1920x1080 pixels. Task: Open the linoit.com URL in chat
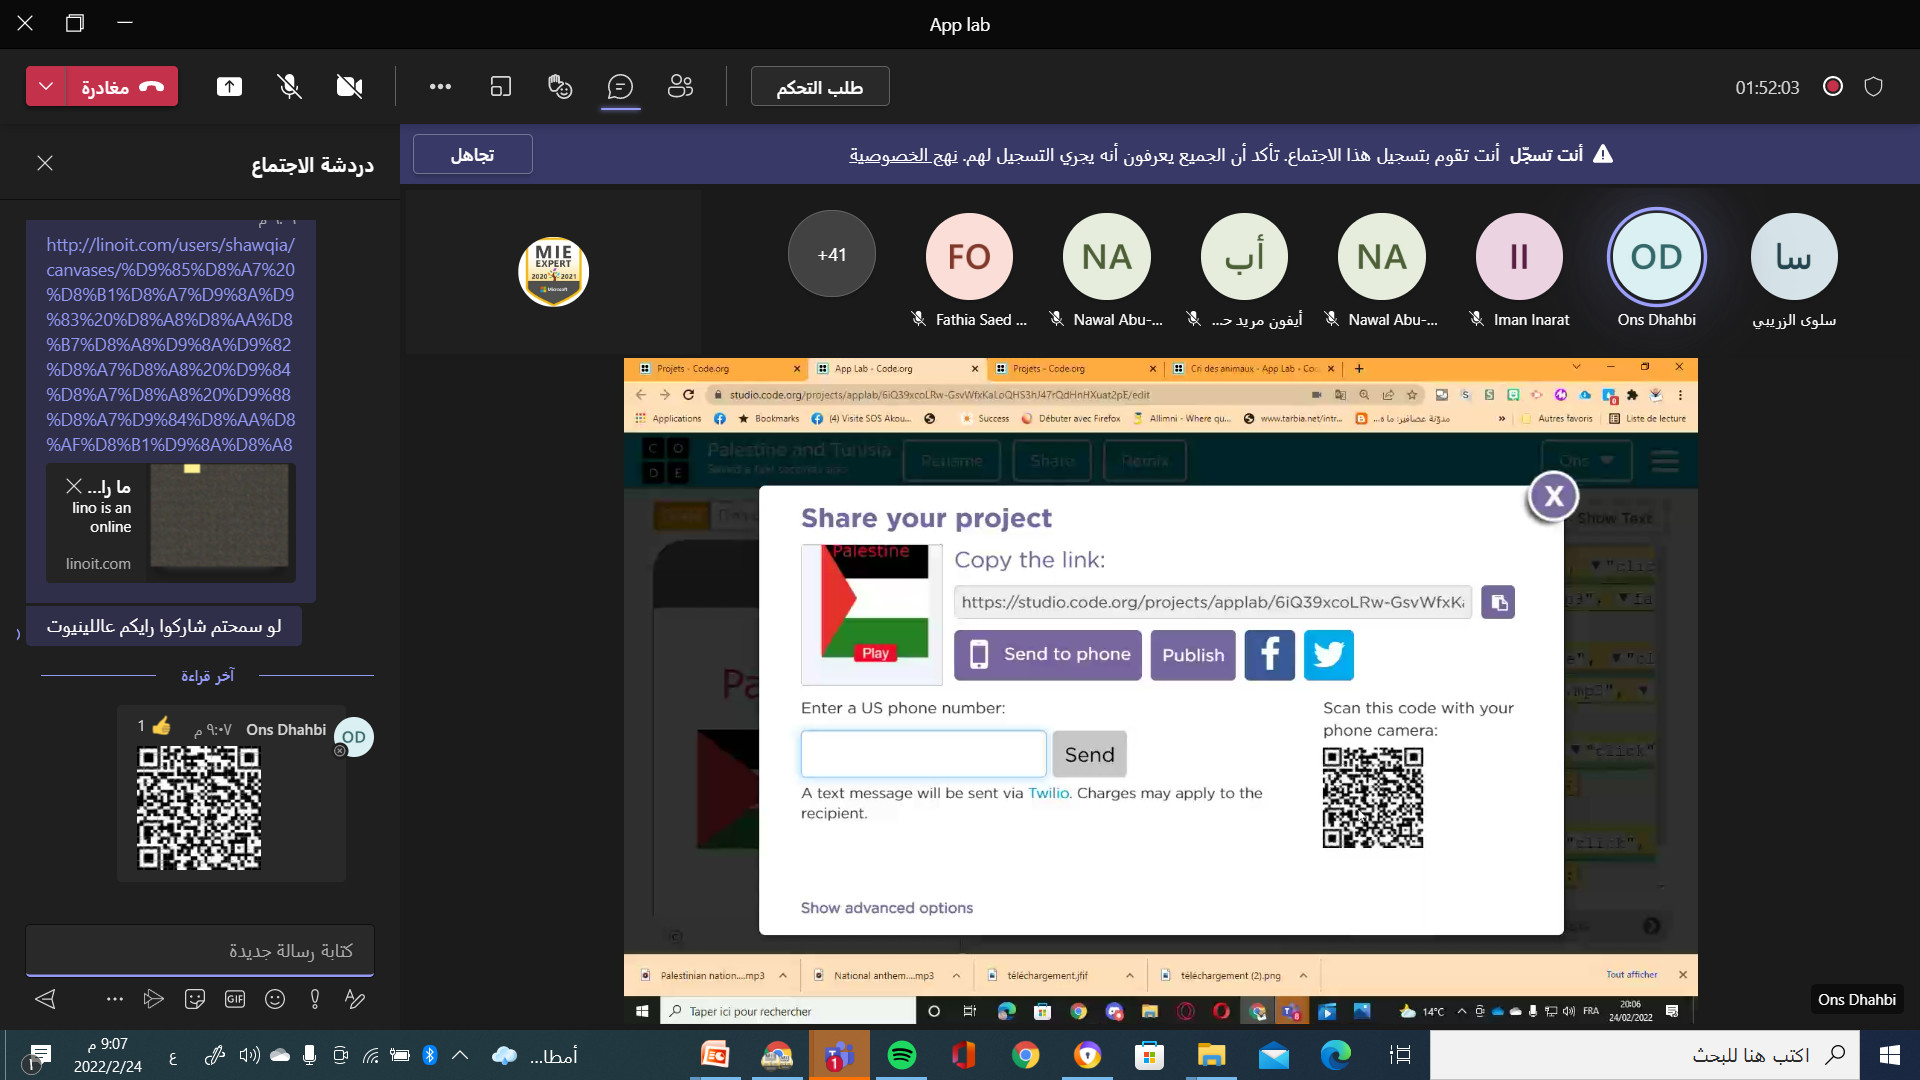click(170, 344)
